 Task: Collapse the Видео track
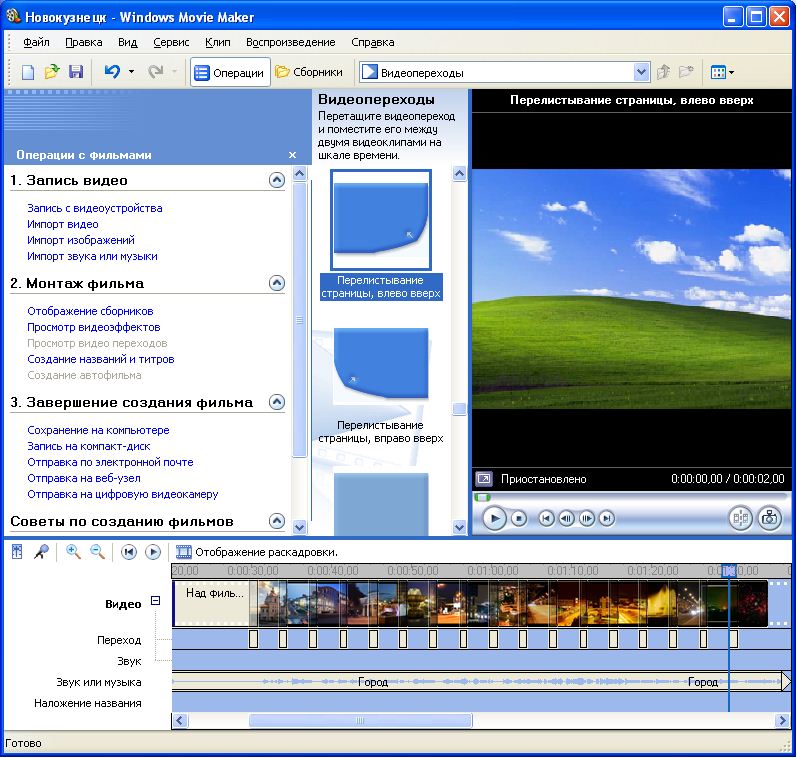tap(156, 600)
